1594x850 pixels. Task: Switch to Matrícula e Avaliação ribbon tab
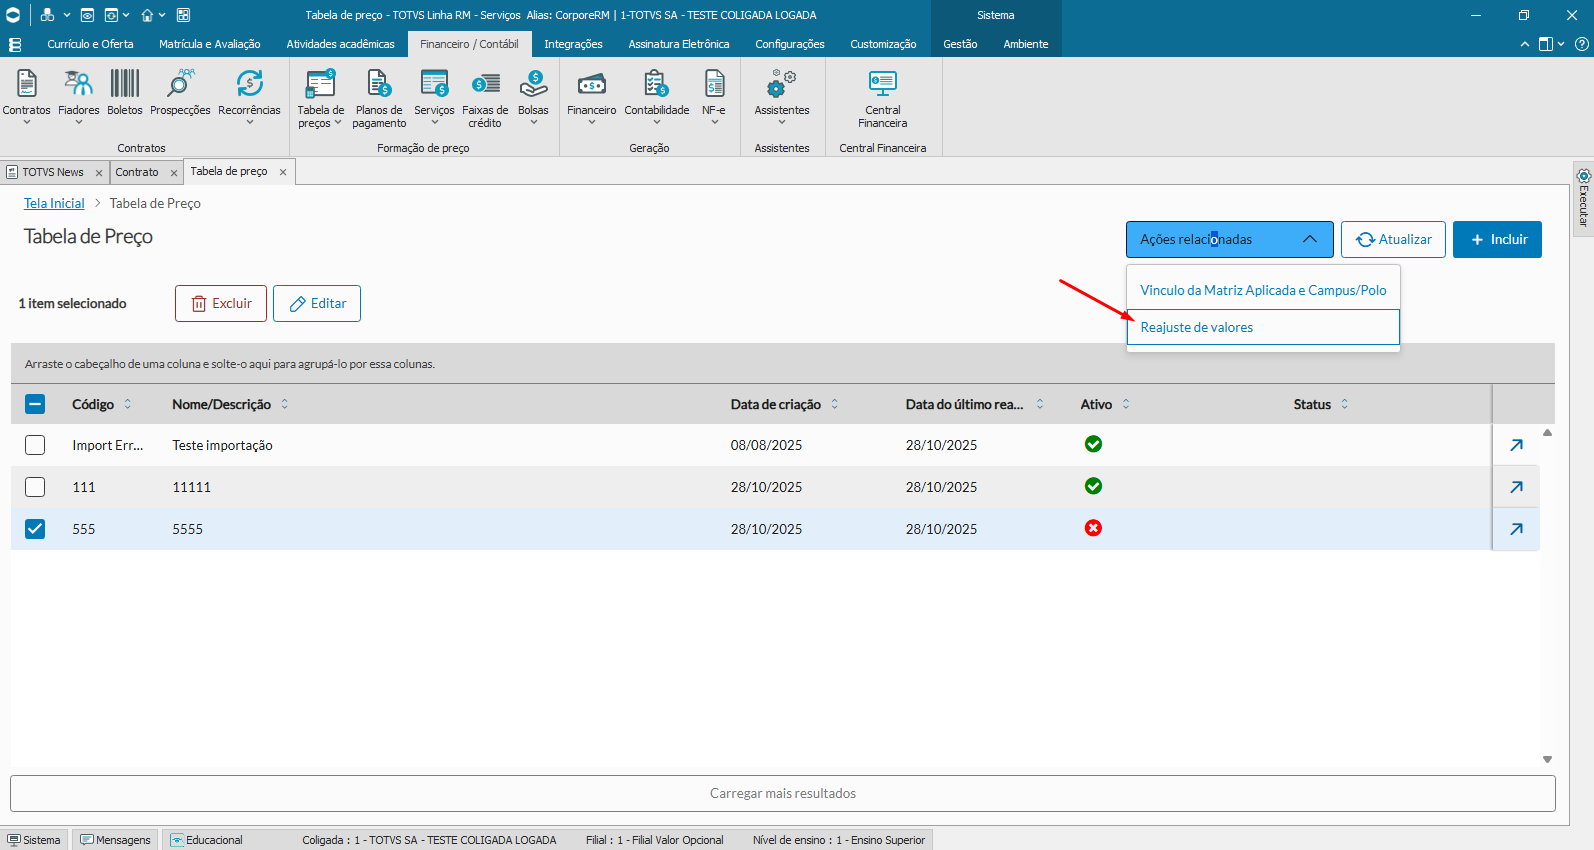click(209, 44)
